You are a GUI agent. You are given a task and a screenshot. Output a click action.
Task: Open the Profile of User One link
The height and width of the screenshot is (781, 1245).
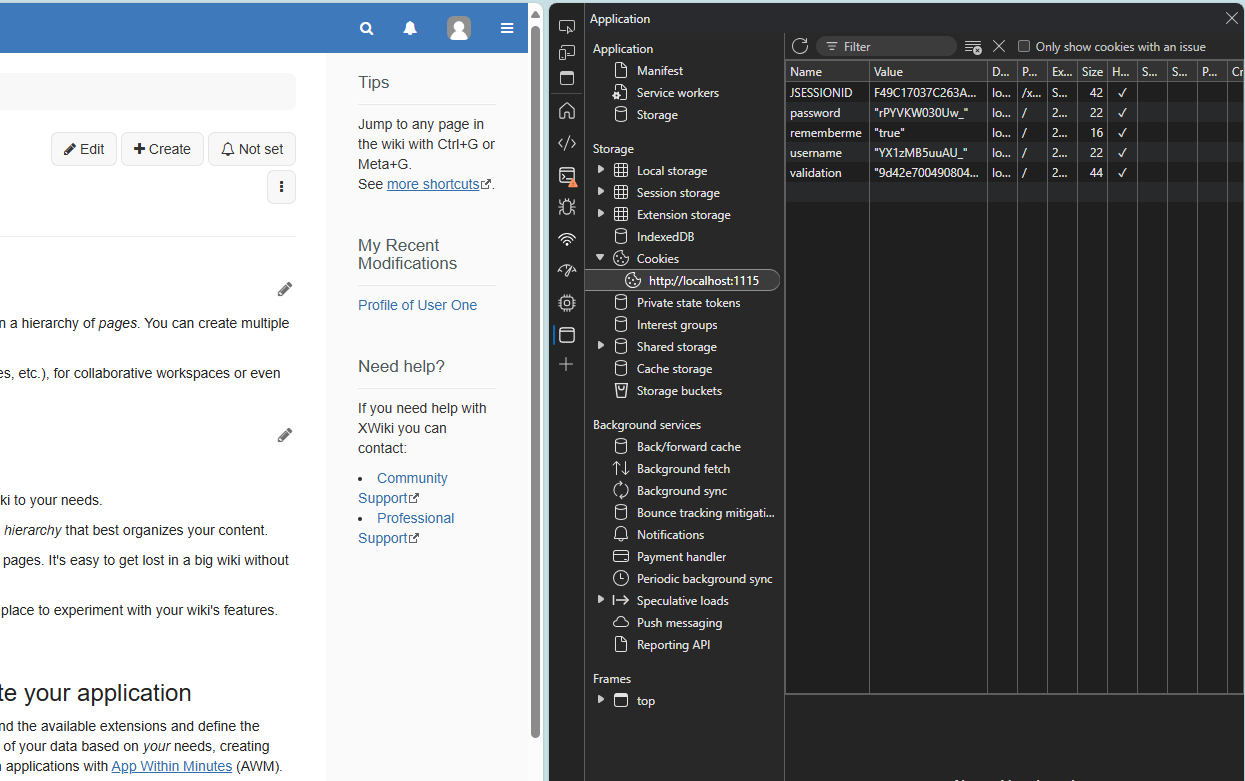pos(417,305)
